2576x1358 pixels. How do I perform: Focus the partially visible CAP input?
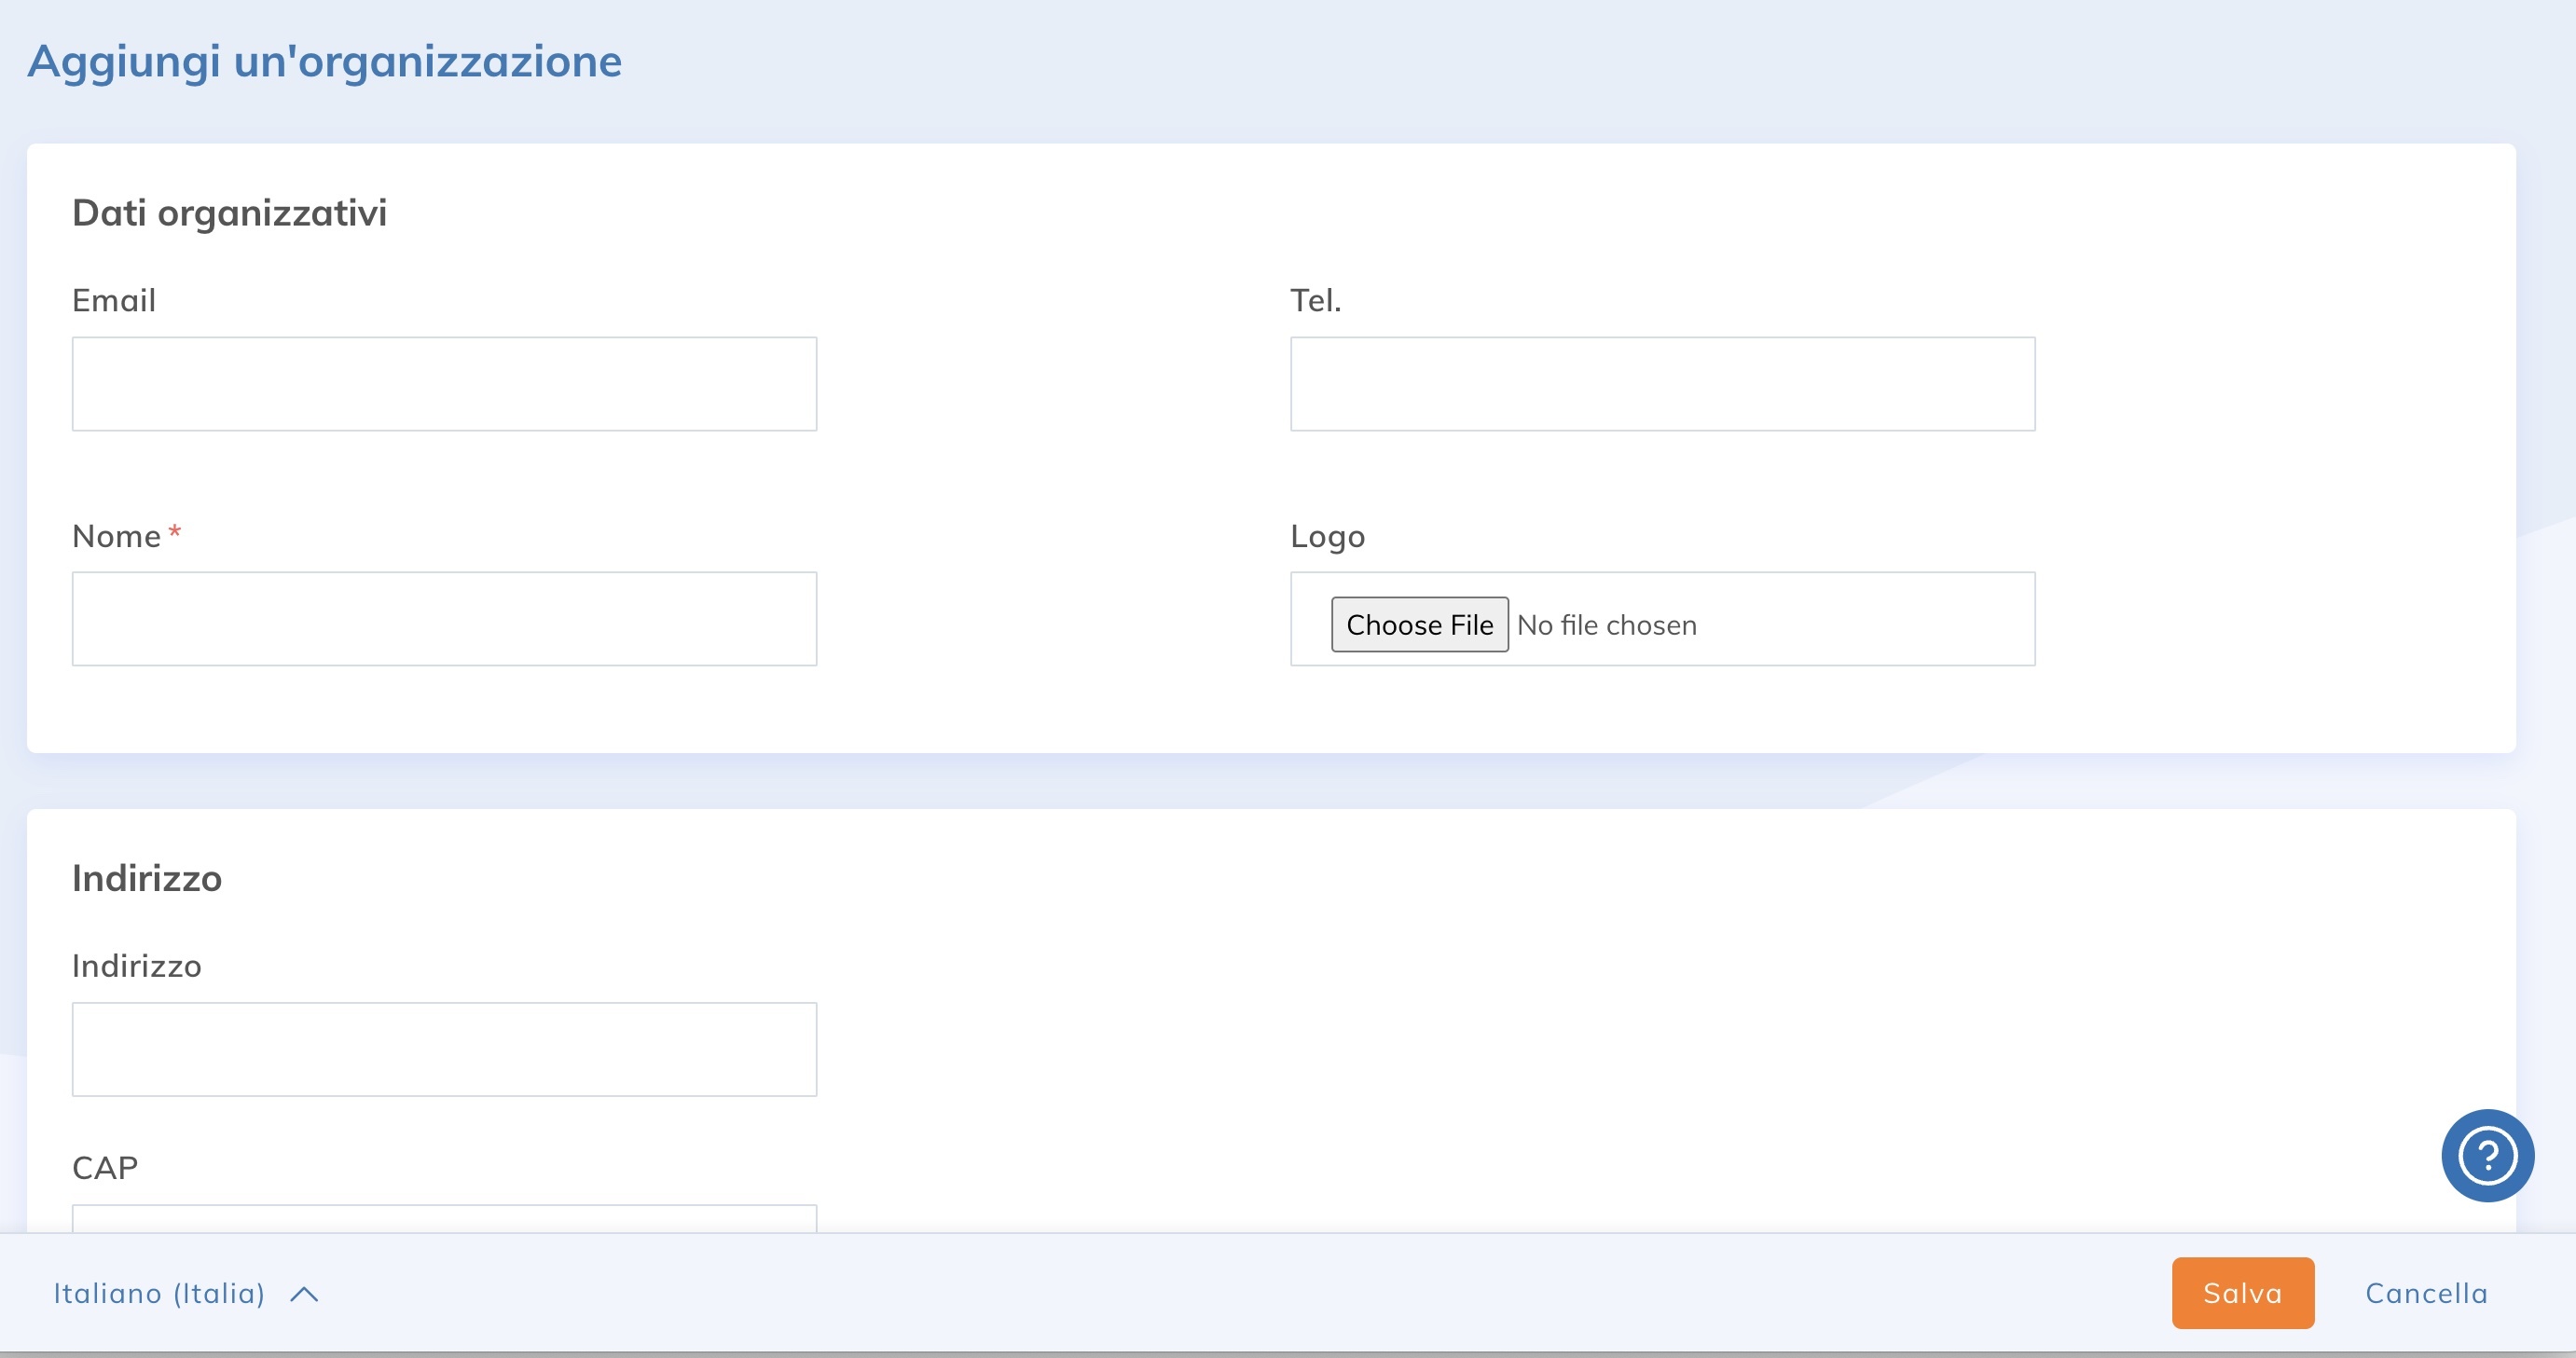tap(444, 1218)
